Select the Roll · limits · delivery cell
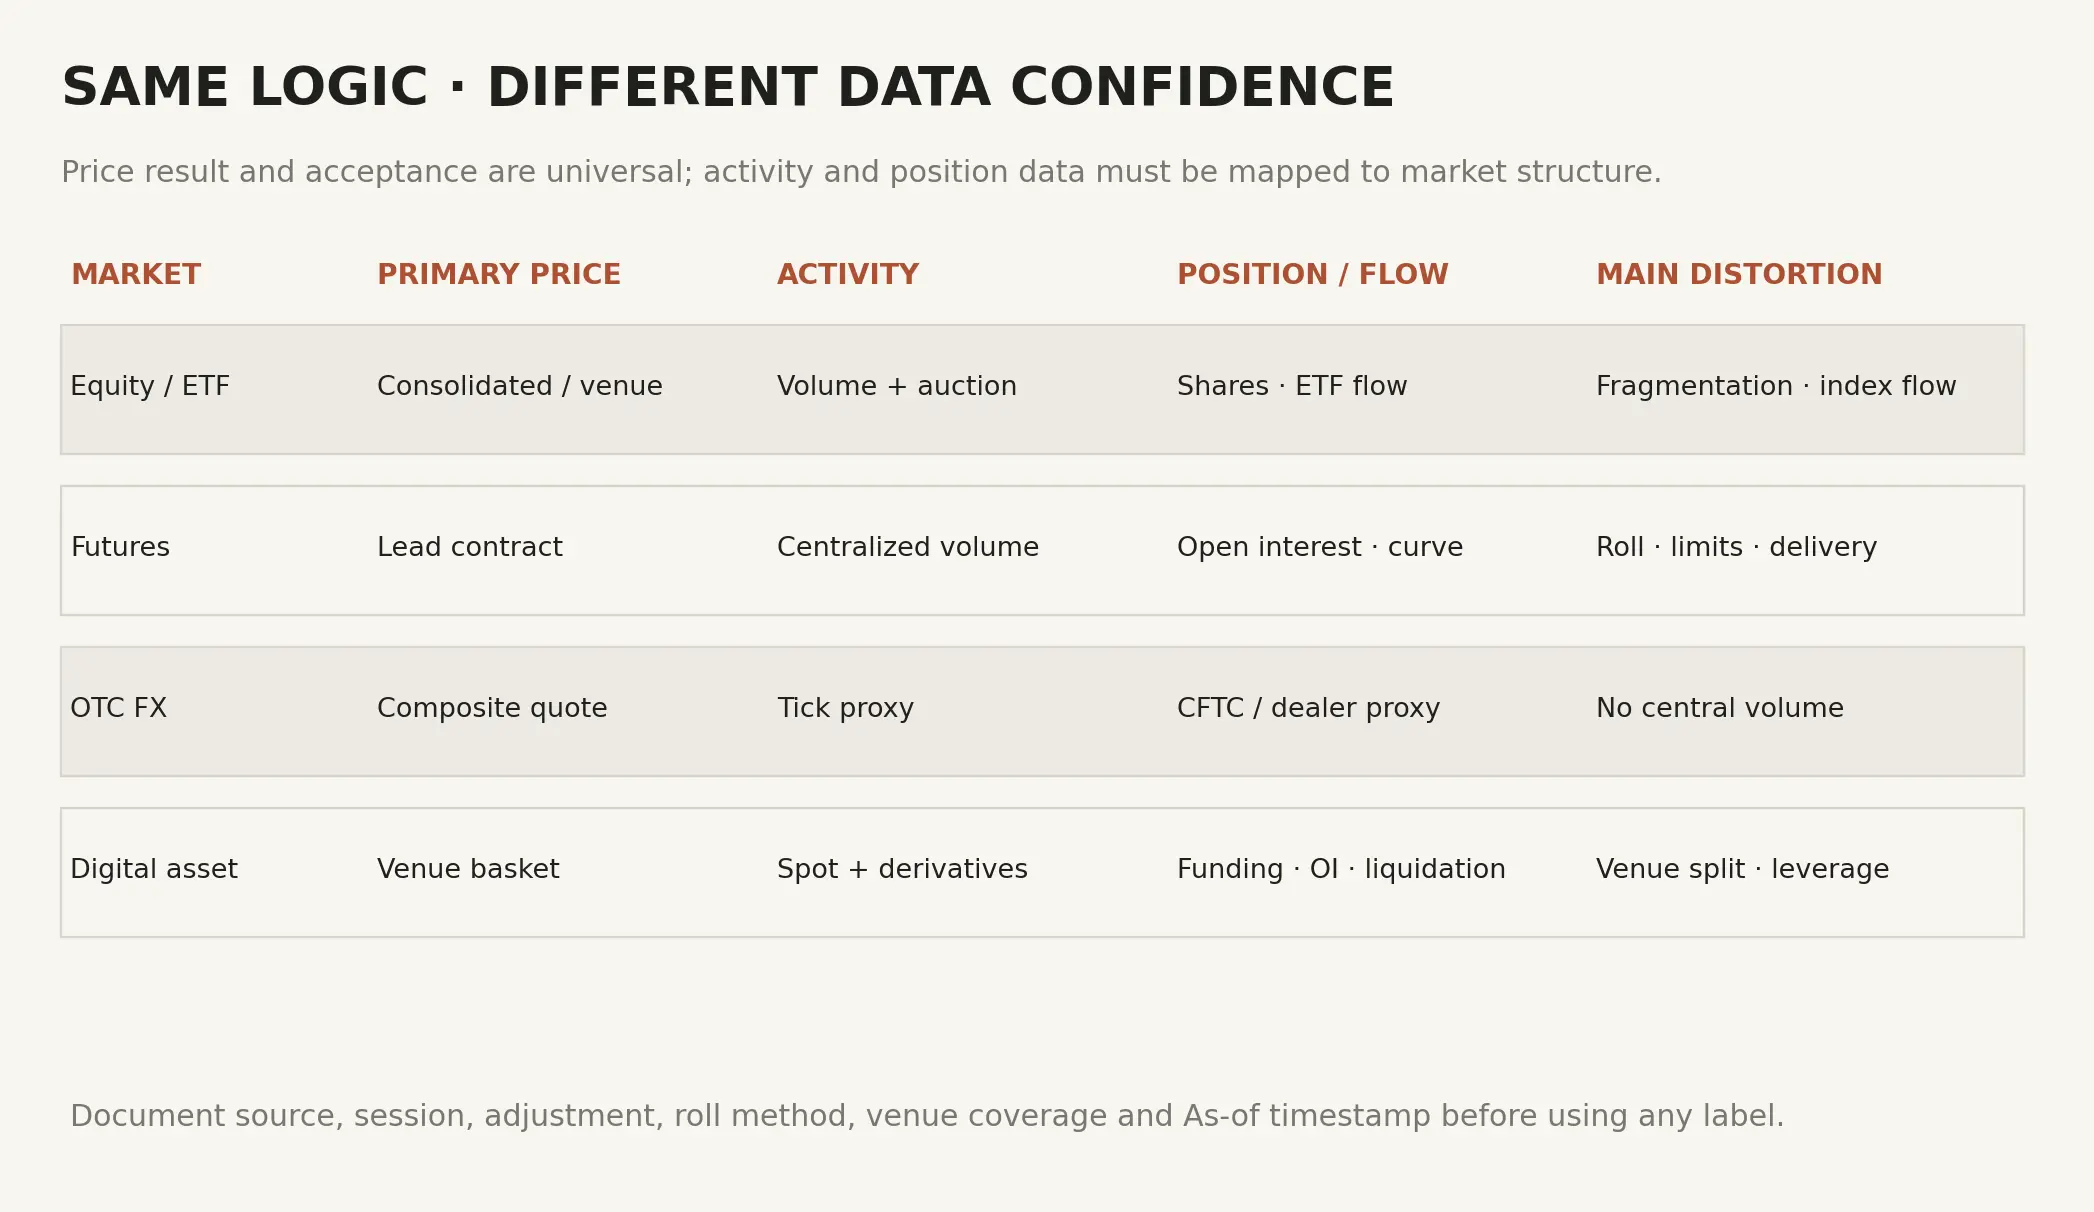 1737,548
